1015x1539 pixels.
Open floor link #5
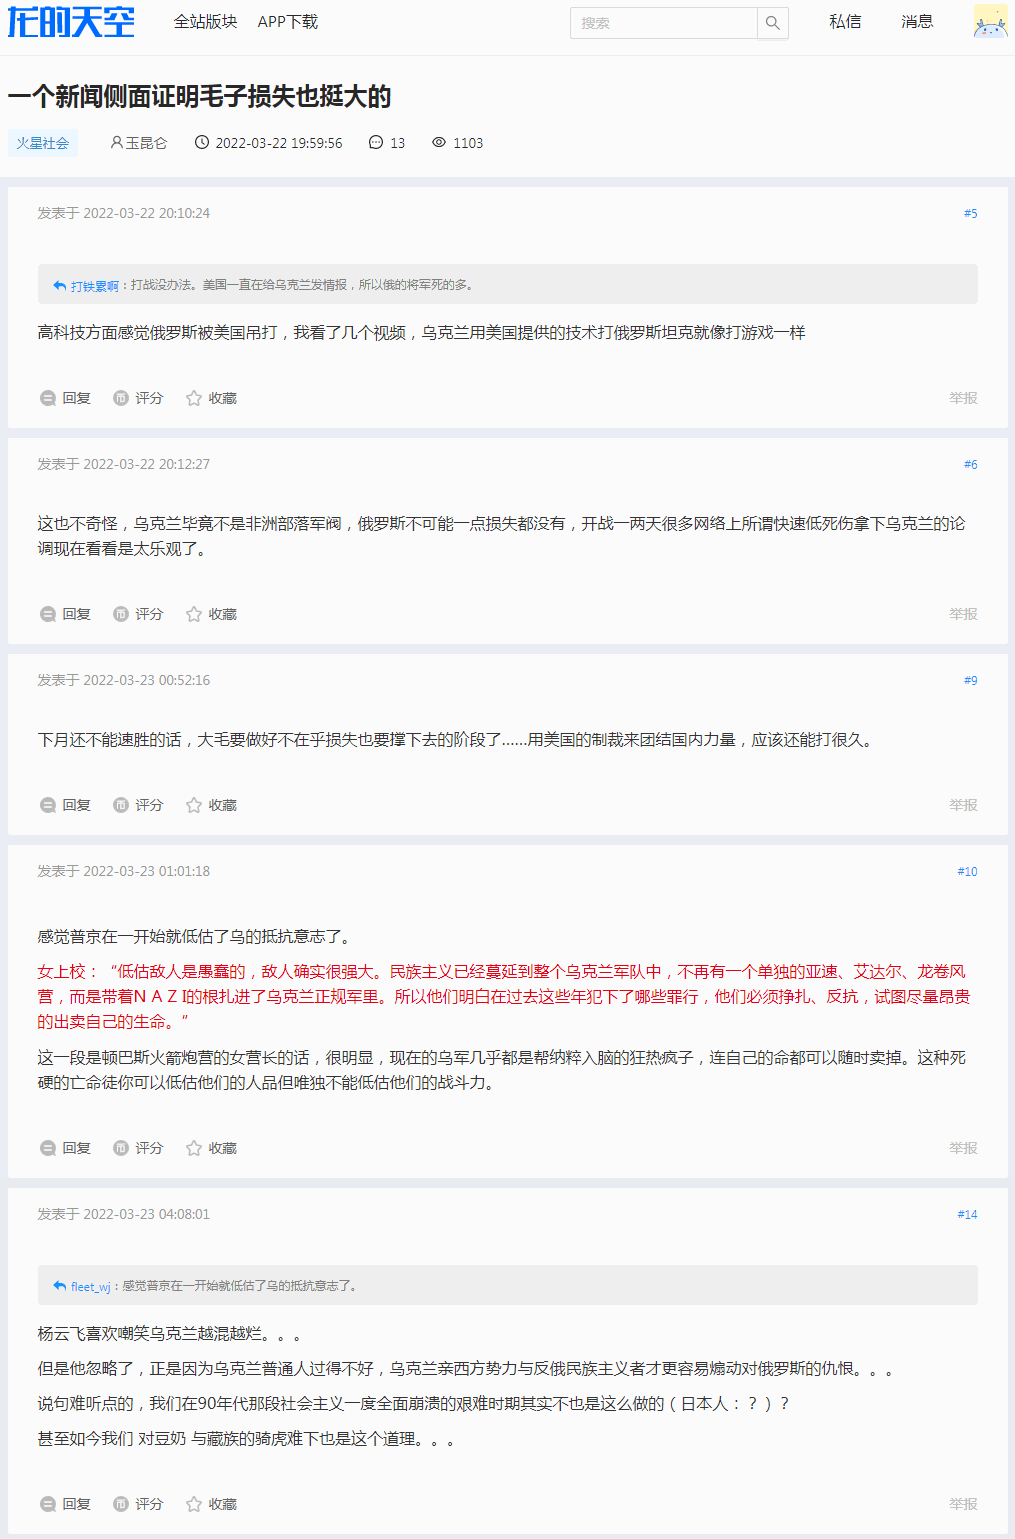970,213
